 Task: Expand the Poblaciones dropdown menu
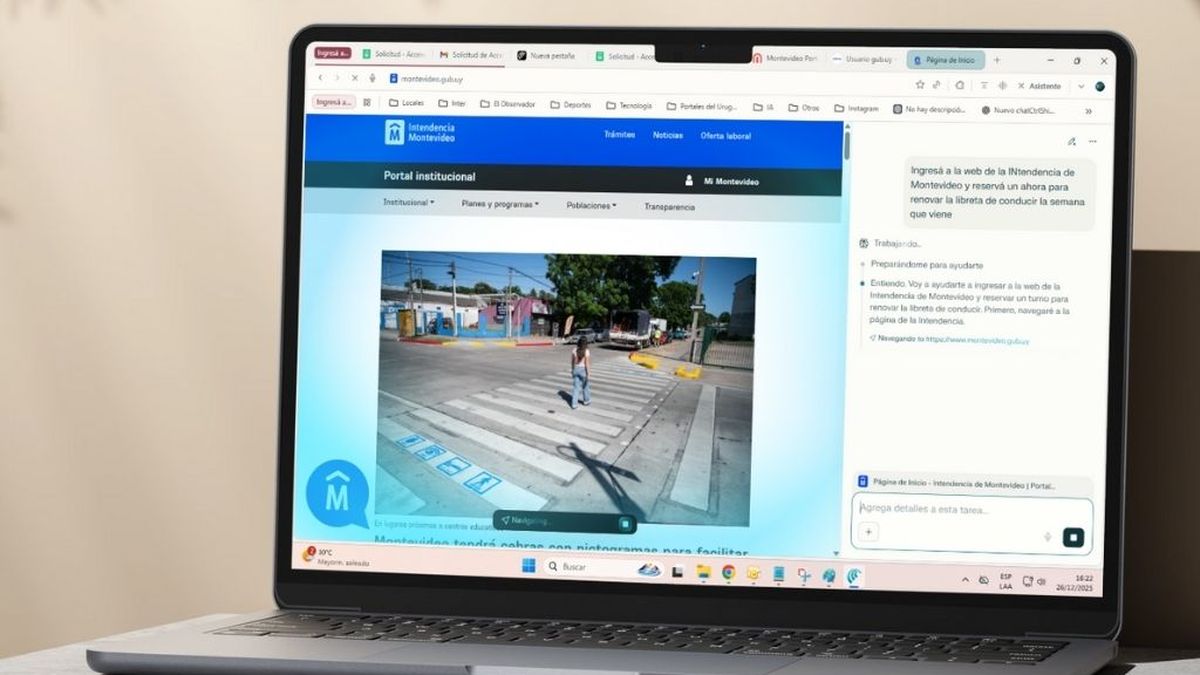click(x=591, y=205)
